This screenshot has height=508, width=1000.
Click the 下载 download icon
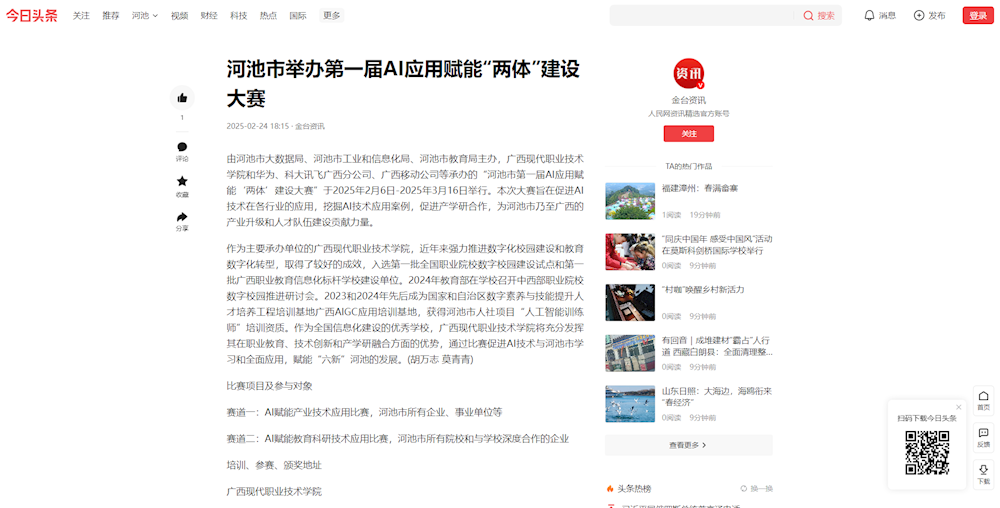tap(983, 470)
